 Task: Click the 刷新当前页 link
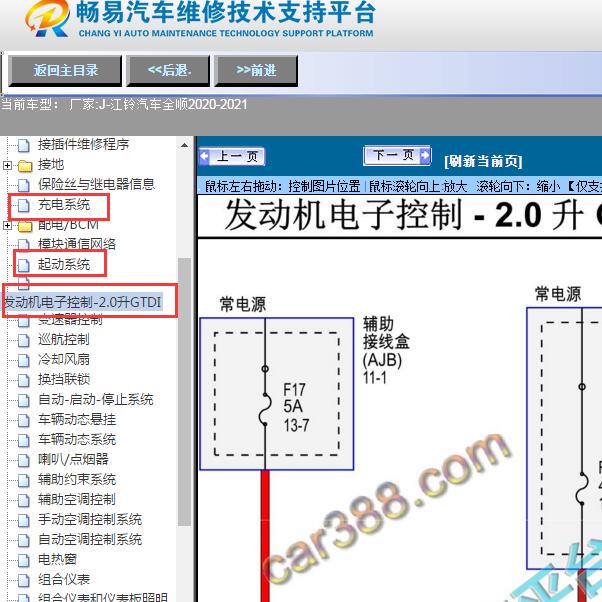[x=483, y=161]
